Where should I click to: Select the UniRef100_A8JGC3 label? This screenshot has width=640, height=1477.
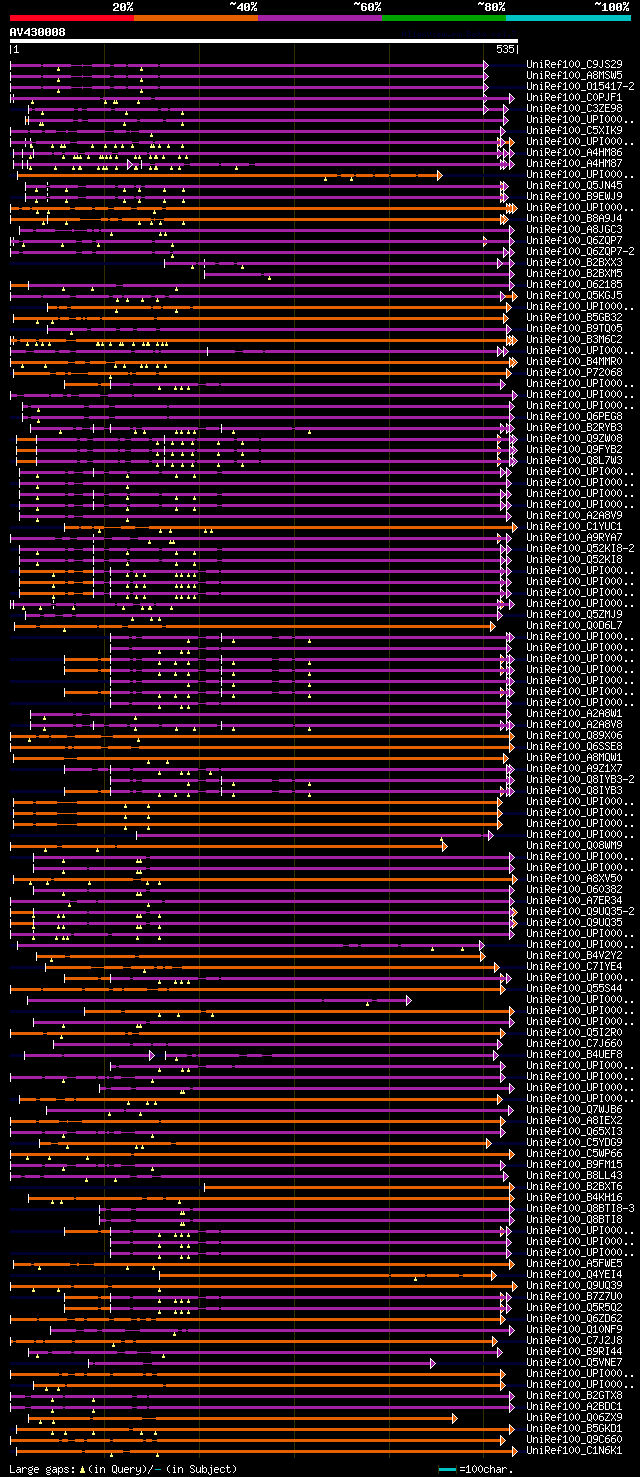574,229
